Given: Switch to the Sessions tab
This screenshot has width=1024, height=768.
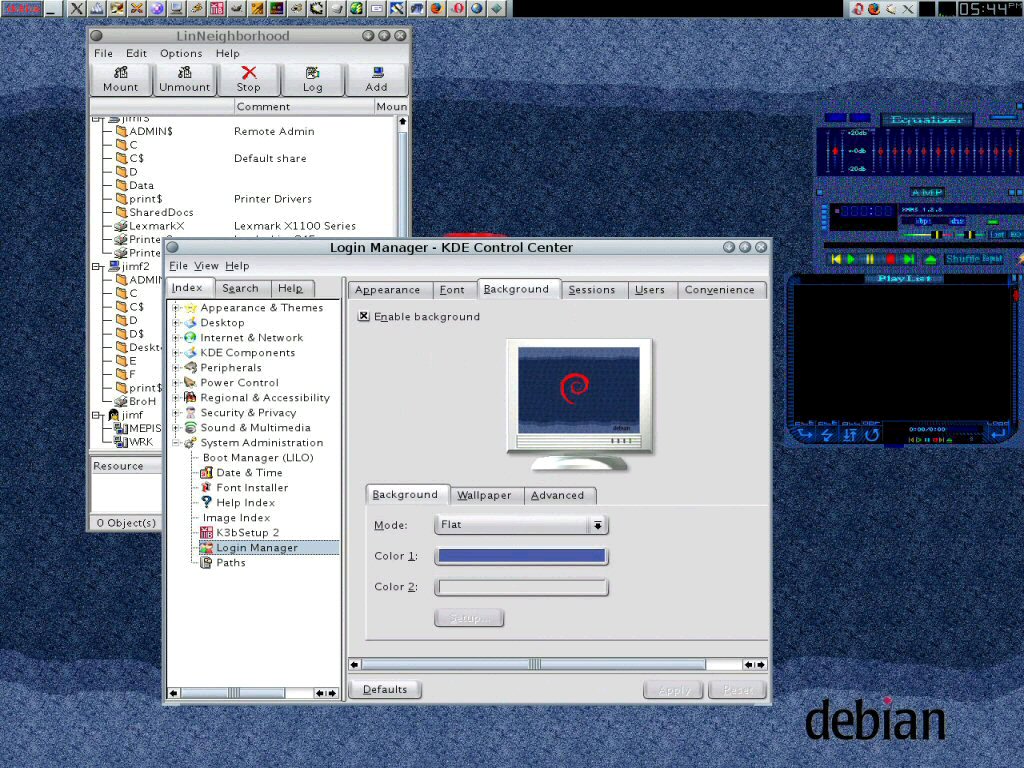Looking at the screenshot, I should 591,290.
